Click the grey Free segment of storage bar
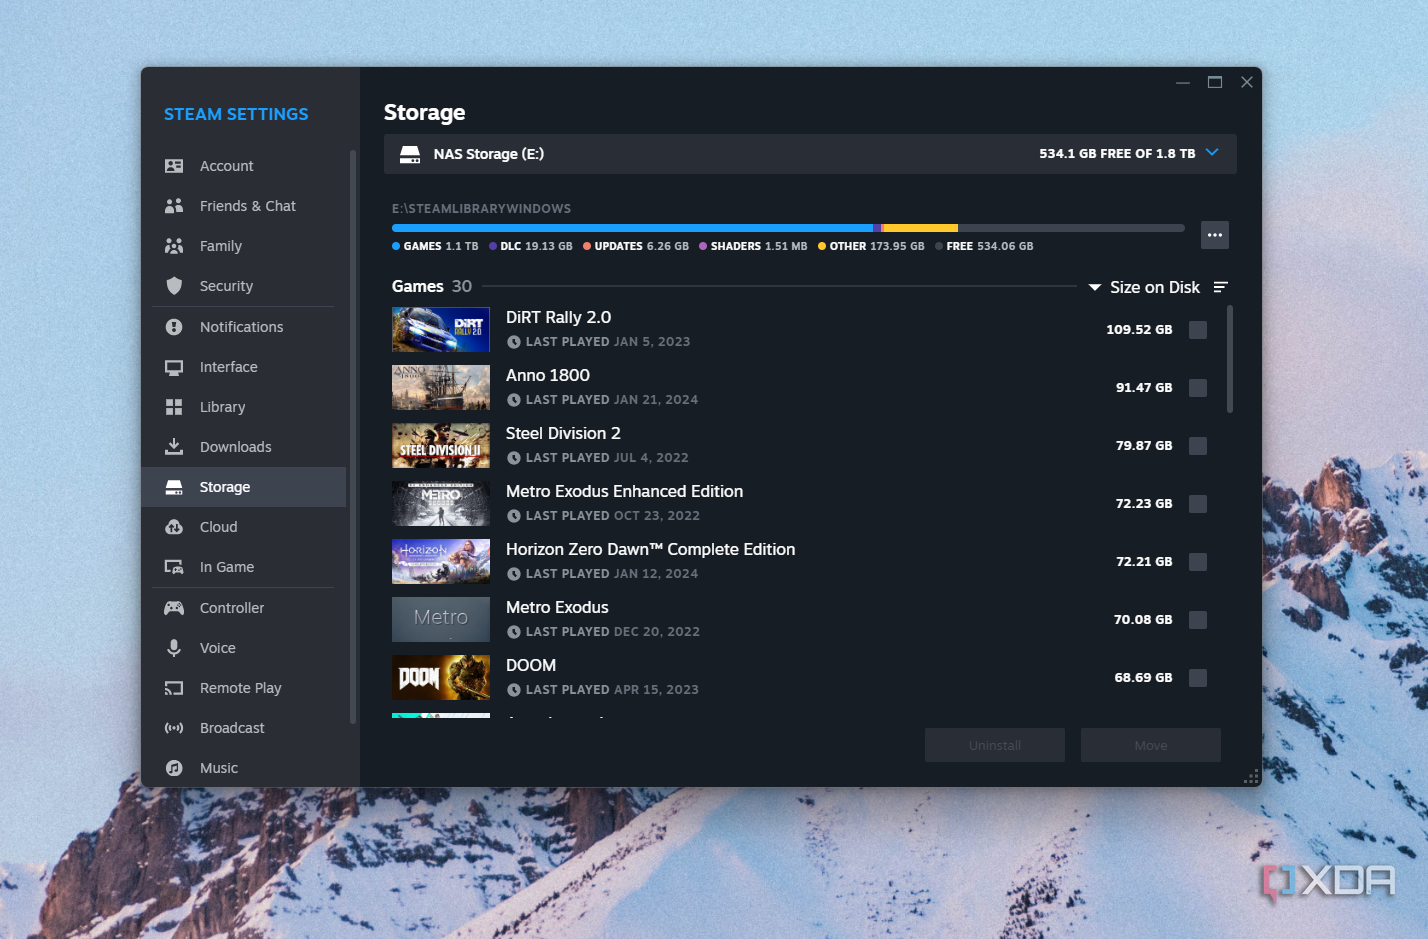Viewport: 1428px width, 939px height. tap(1071, 228)
